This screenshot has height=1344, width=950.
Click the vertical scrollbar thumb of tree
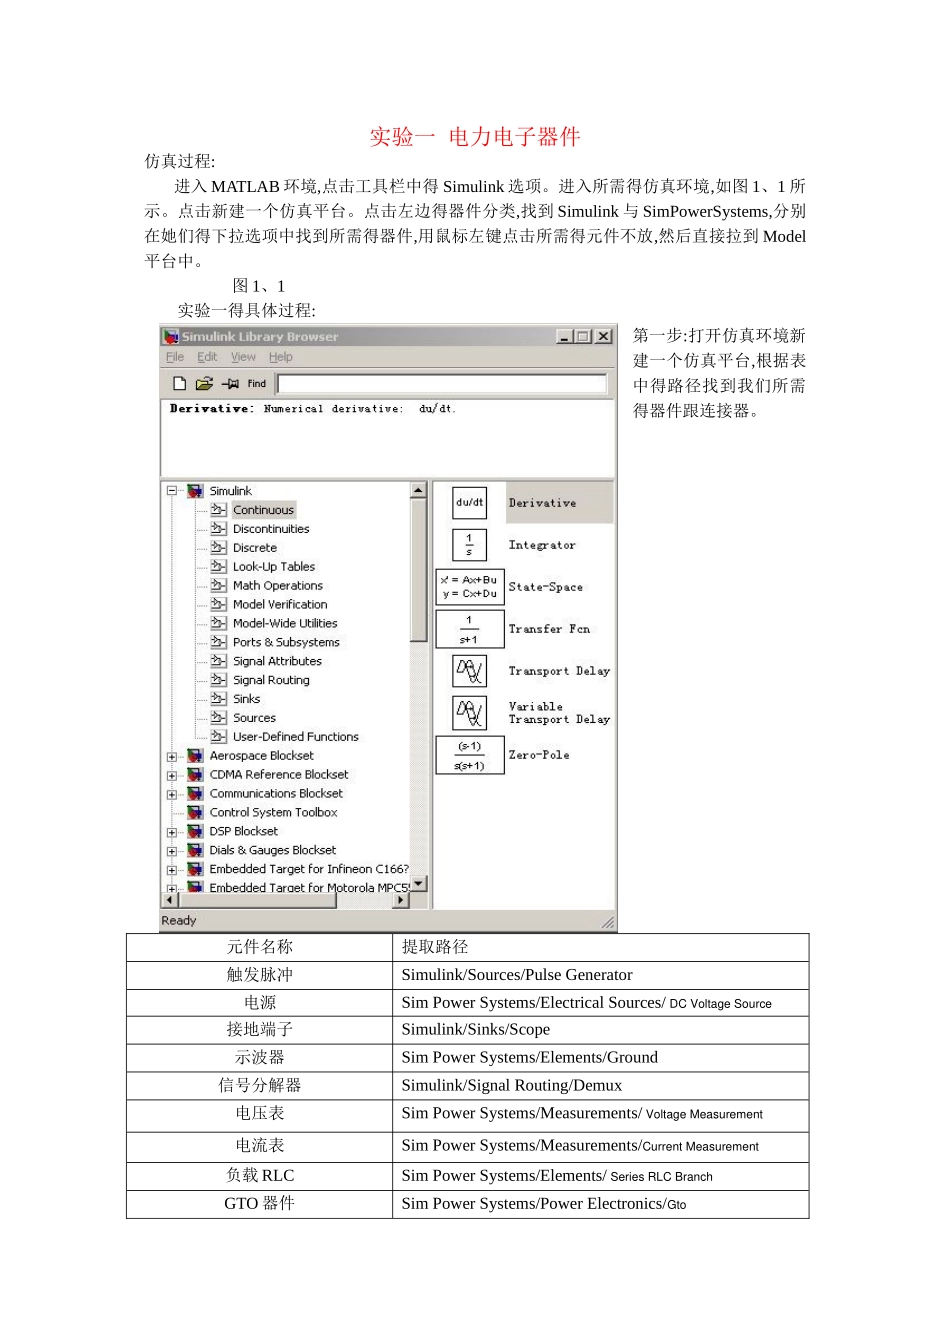pyautogui.click(x=418, y=570)
